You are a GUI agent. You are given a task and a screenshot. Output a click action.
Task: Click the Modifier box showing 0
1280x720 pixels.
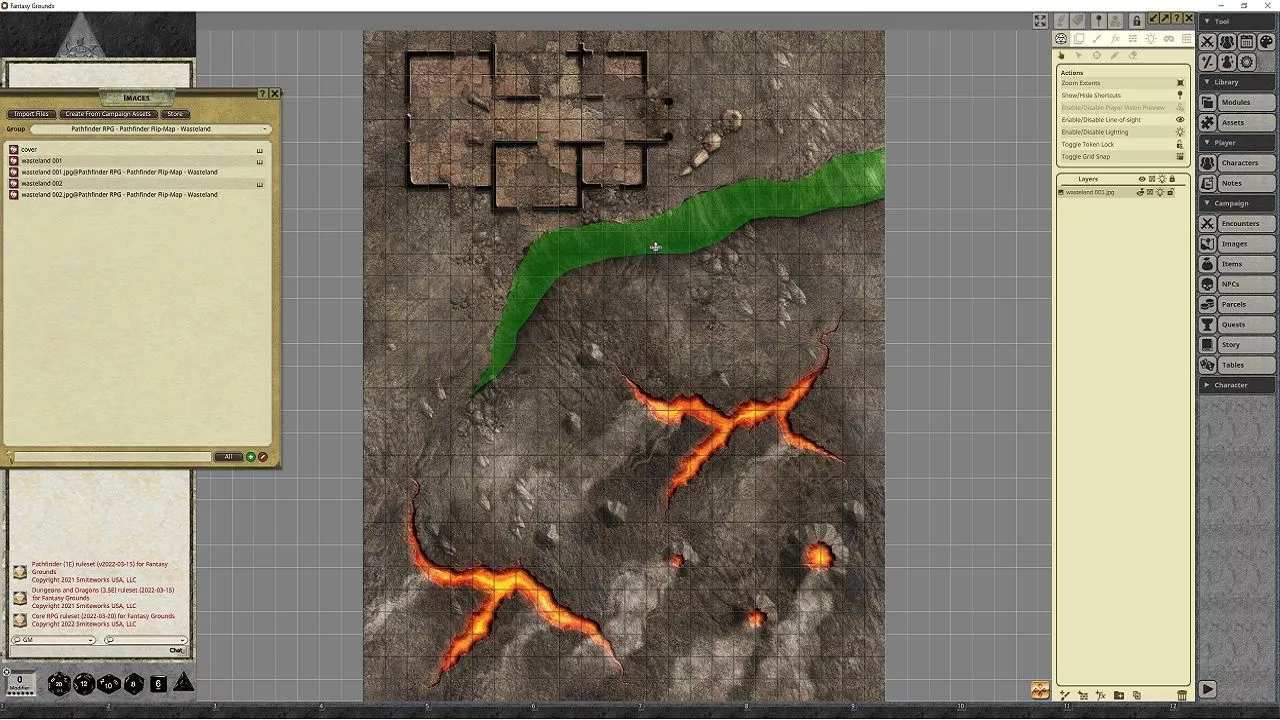20,683
